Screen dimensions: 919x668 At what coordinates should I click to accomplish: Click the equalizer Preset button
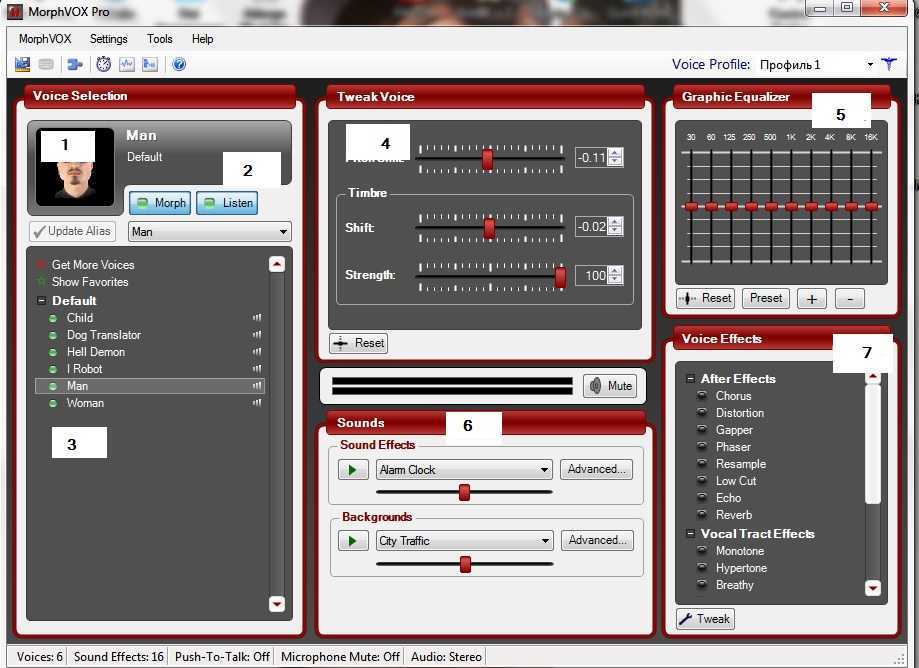pyautogui.click(x=766, y=298)
